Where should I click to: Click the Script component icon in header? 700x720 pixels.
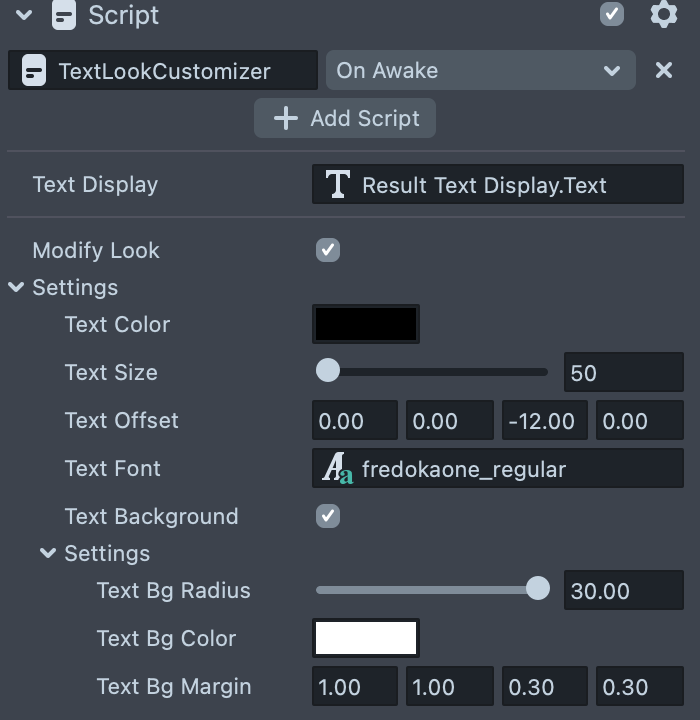pyautogui.click(x=65, y=15)
